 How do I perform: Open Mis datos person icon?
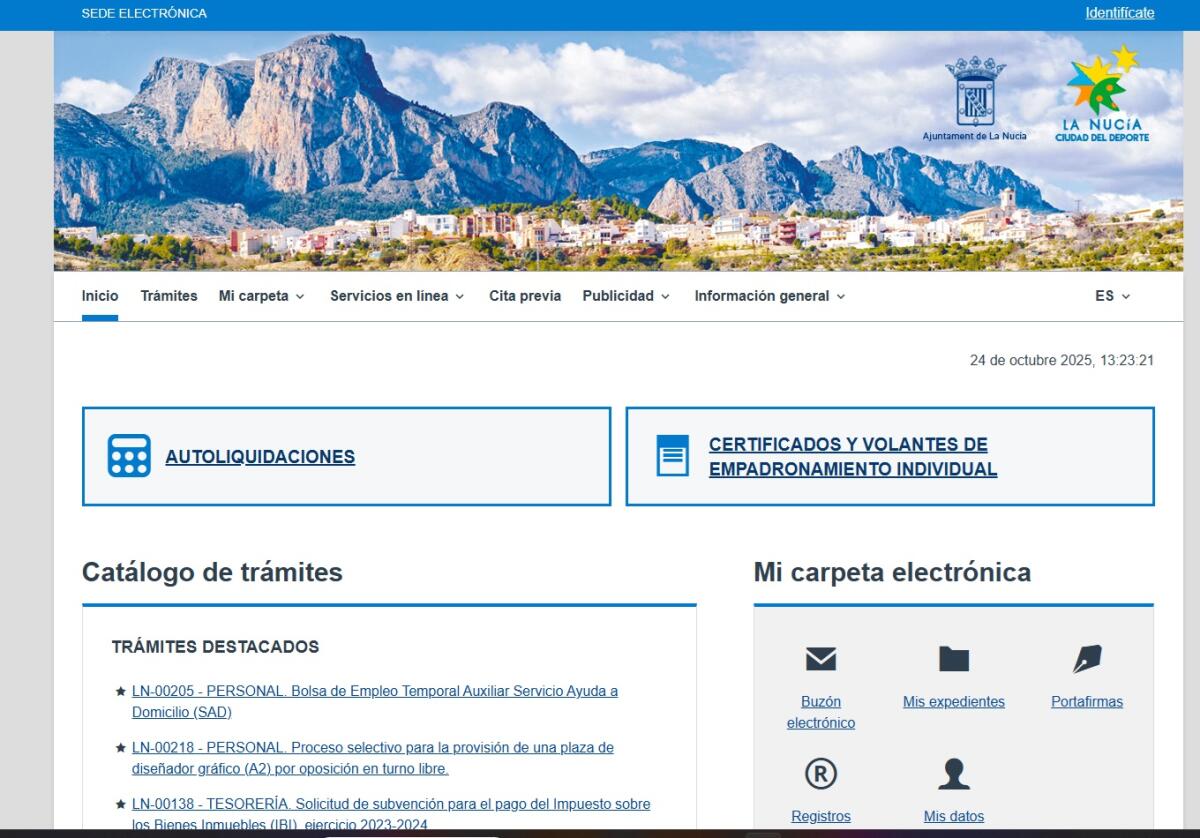(953, 775)
